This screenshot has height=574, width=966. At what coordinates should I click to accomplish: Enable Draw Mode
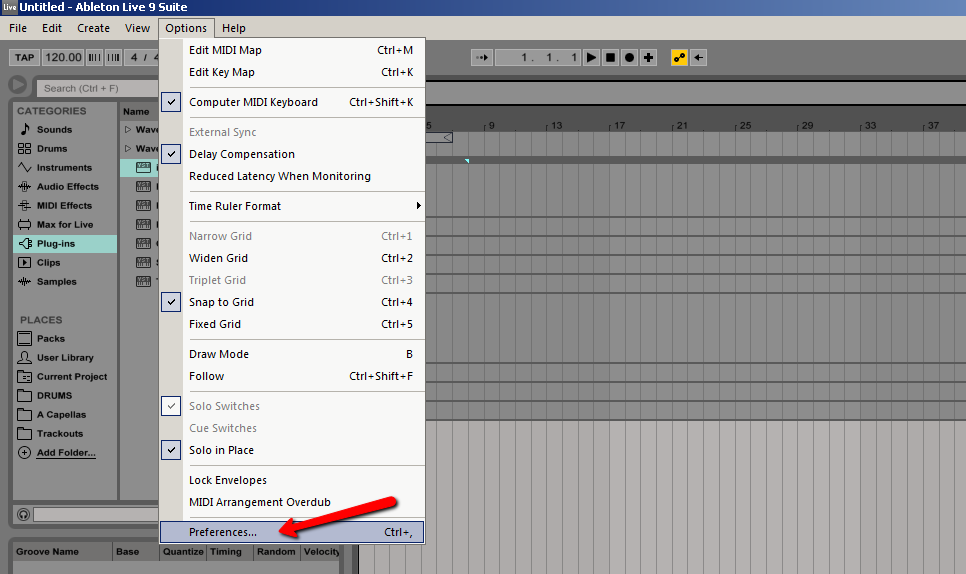[x=293, y=354]
